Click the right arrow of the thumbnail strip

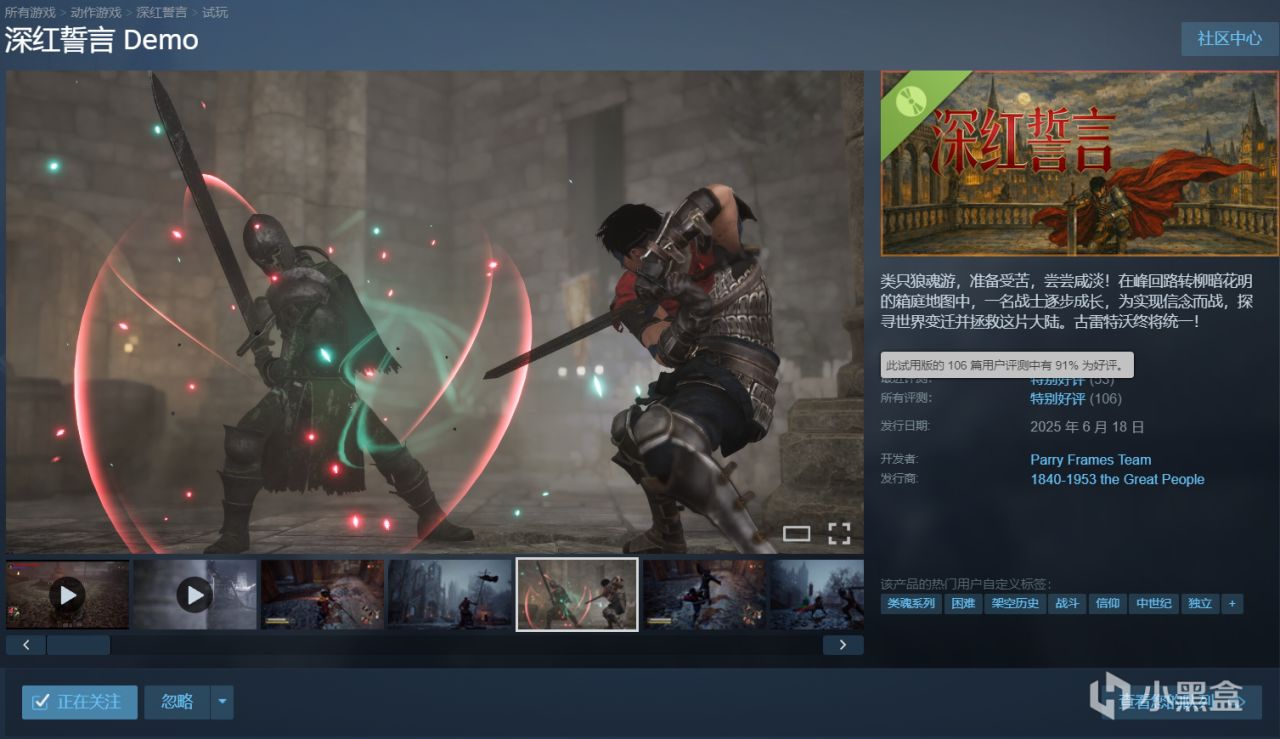click(x=843, y=645)
